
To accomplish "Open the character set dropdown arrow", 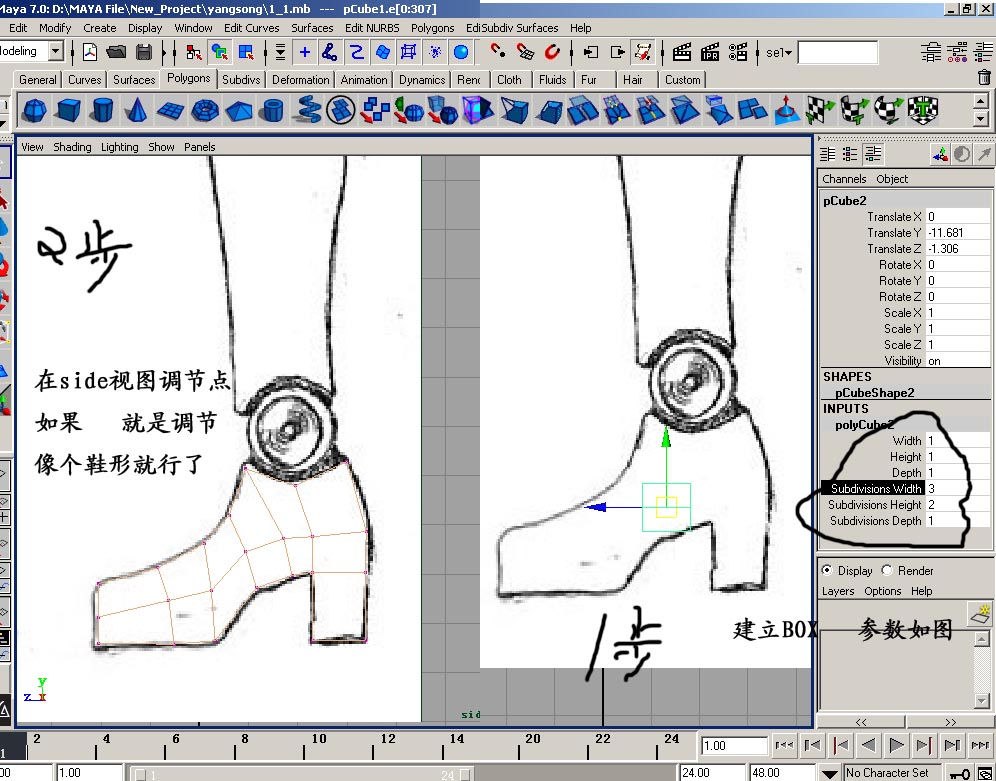I will (830, 774).
